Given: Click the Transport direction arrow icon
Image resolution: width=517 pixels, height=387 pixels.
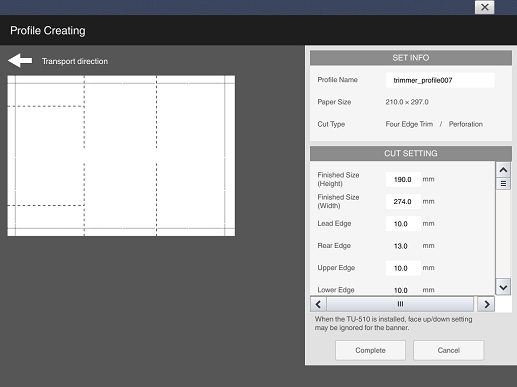Looking at the screenshot, I should pos(20,61).
